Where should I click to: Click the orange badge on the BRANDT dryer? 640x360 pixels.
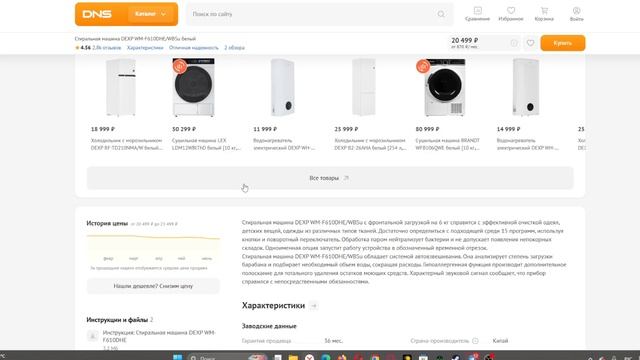click(423, 66)
